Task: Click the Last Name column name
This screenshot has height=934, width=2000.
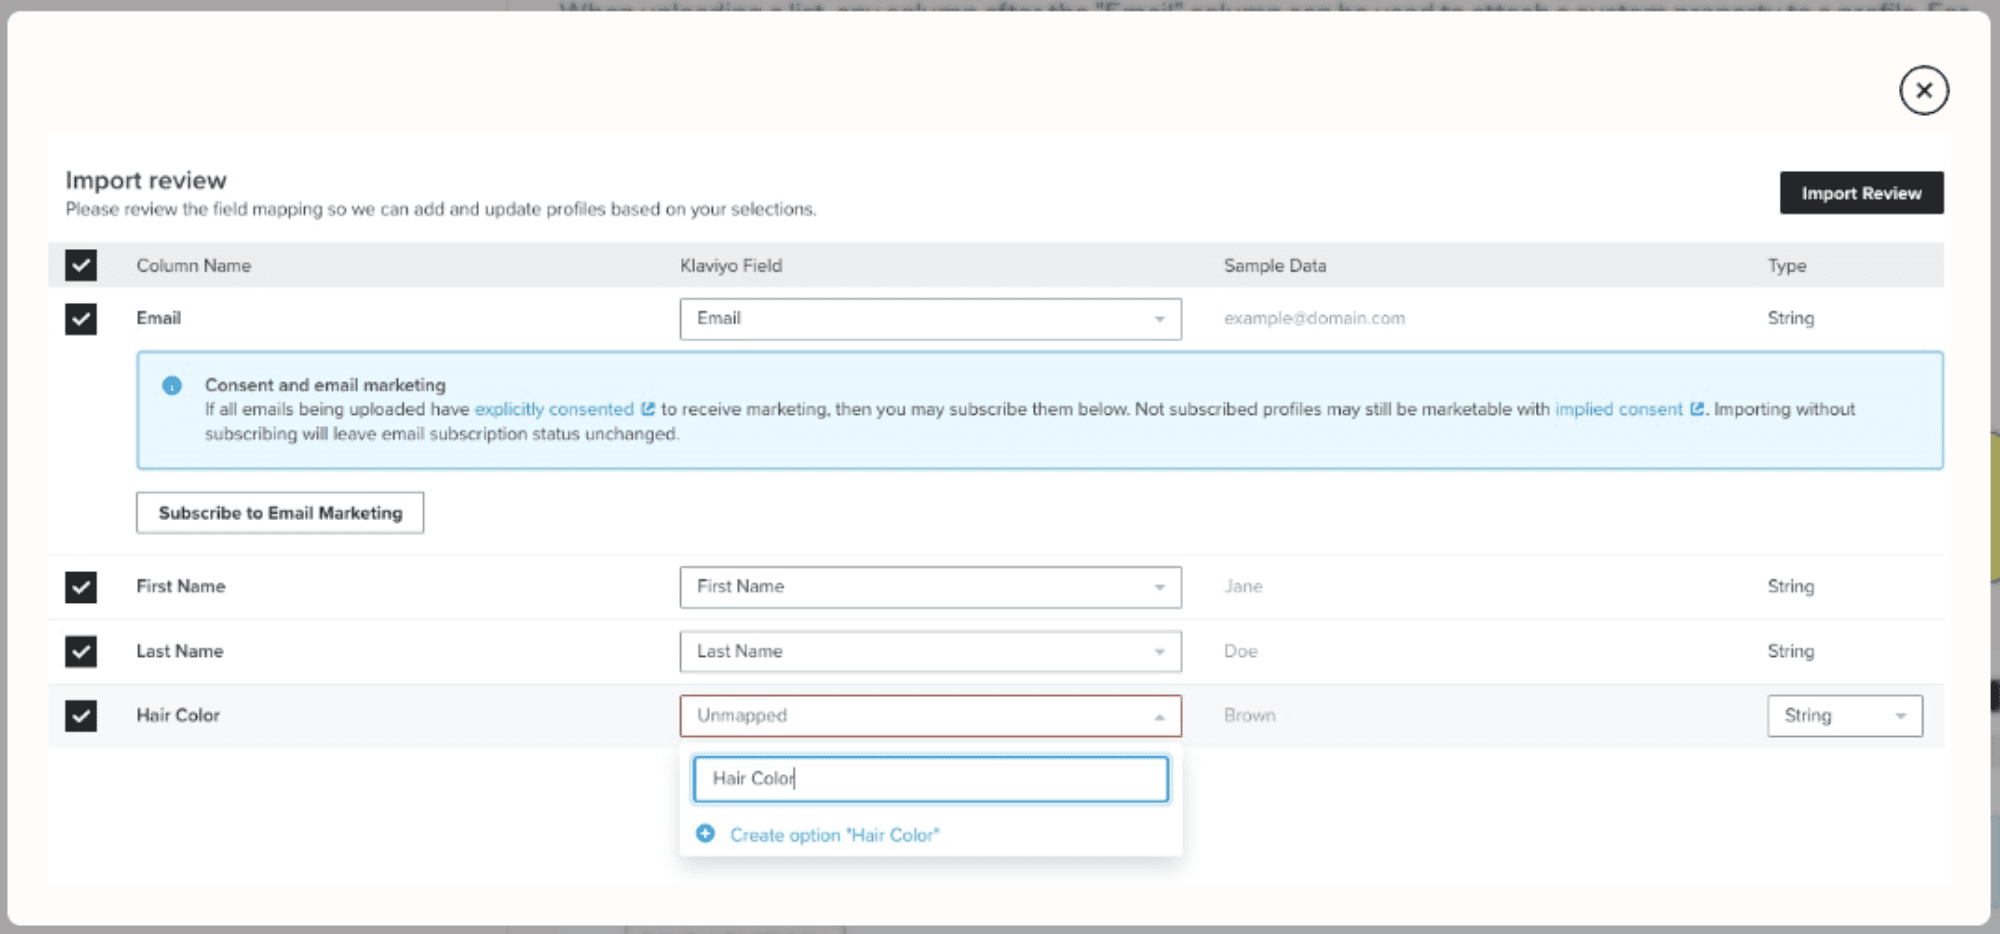Action: (180, 651)
